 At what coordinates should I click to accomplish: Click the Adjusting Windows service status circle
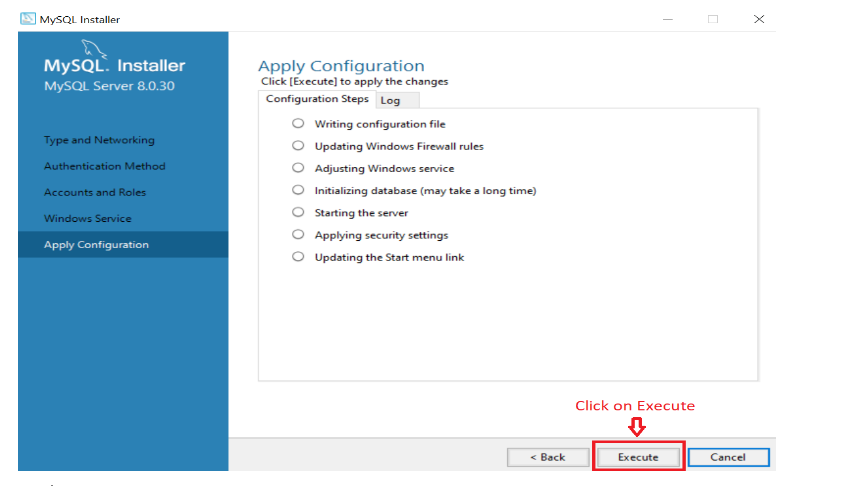pos(298,167)
